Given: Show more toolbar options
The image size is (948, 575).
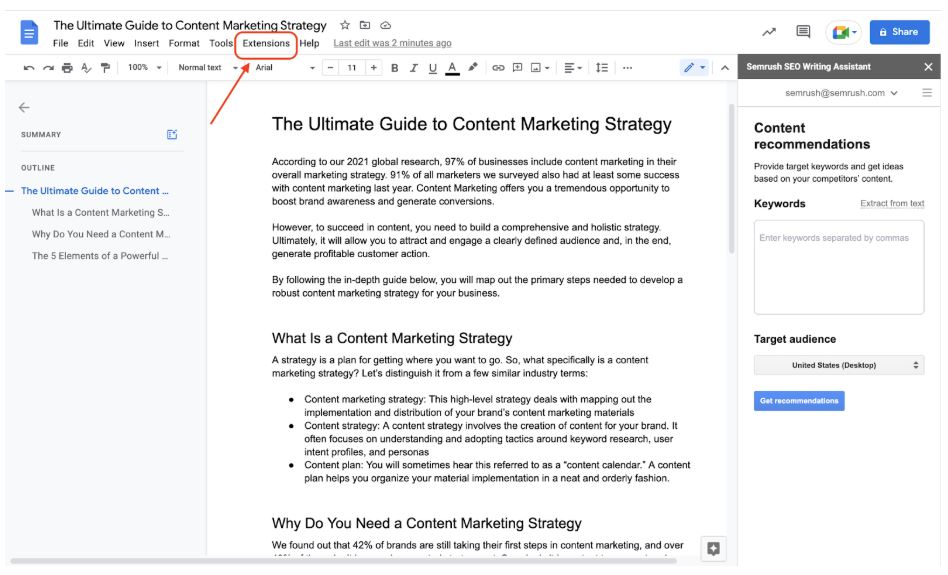Looking at the screenshot, I should click(628, 68).
